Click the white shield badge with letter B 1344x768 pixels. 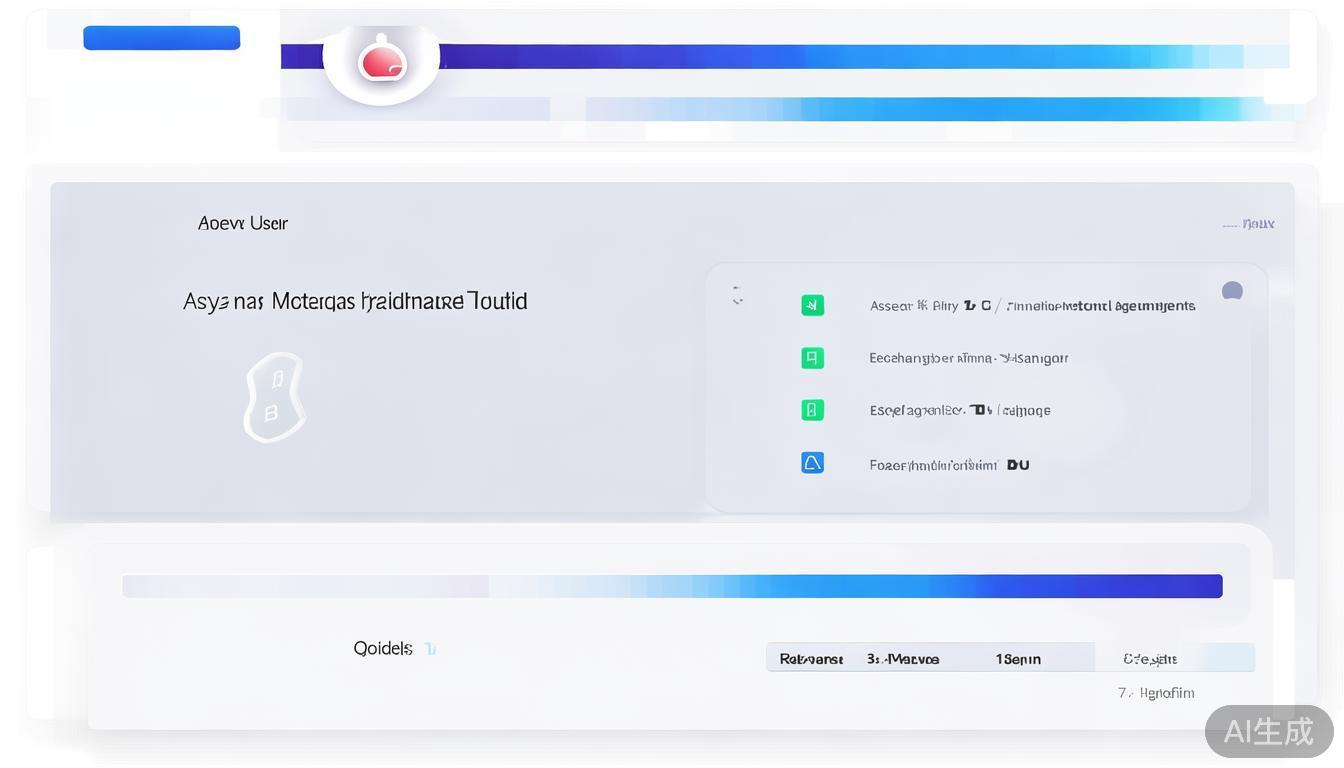[274, 397]
